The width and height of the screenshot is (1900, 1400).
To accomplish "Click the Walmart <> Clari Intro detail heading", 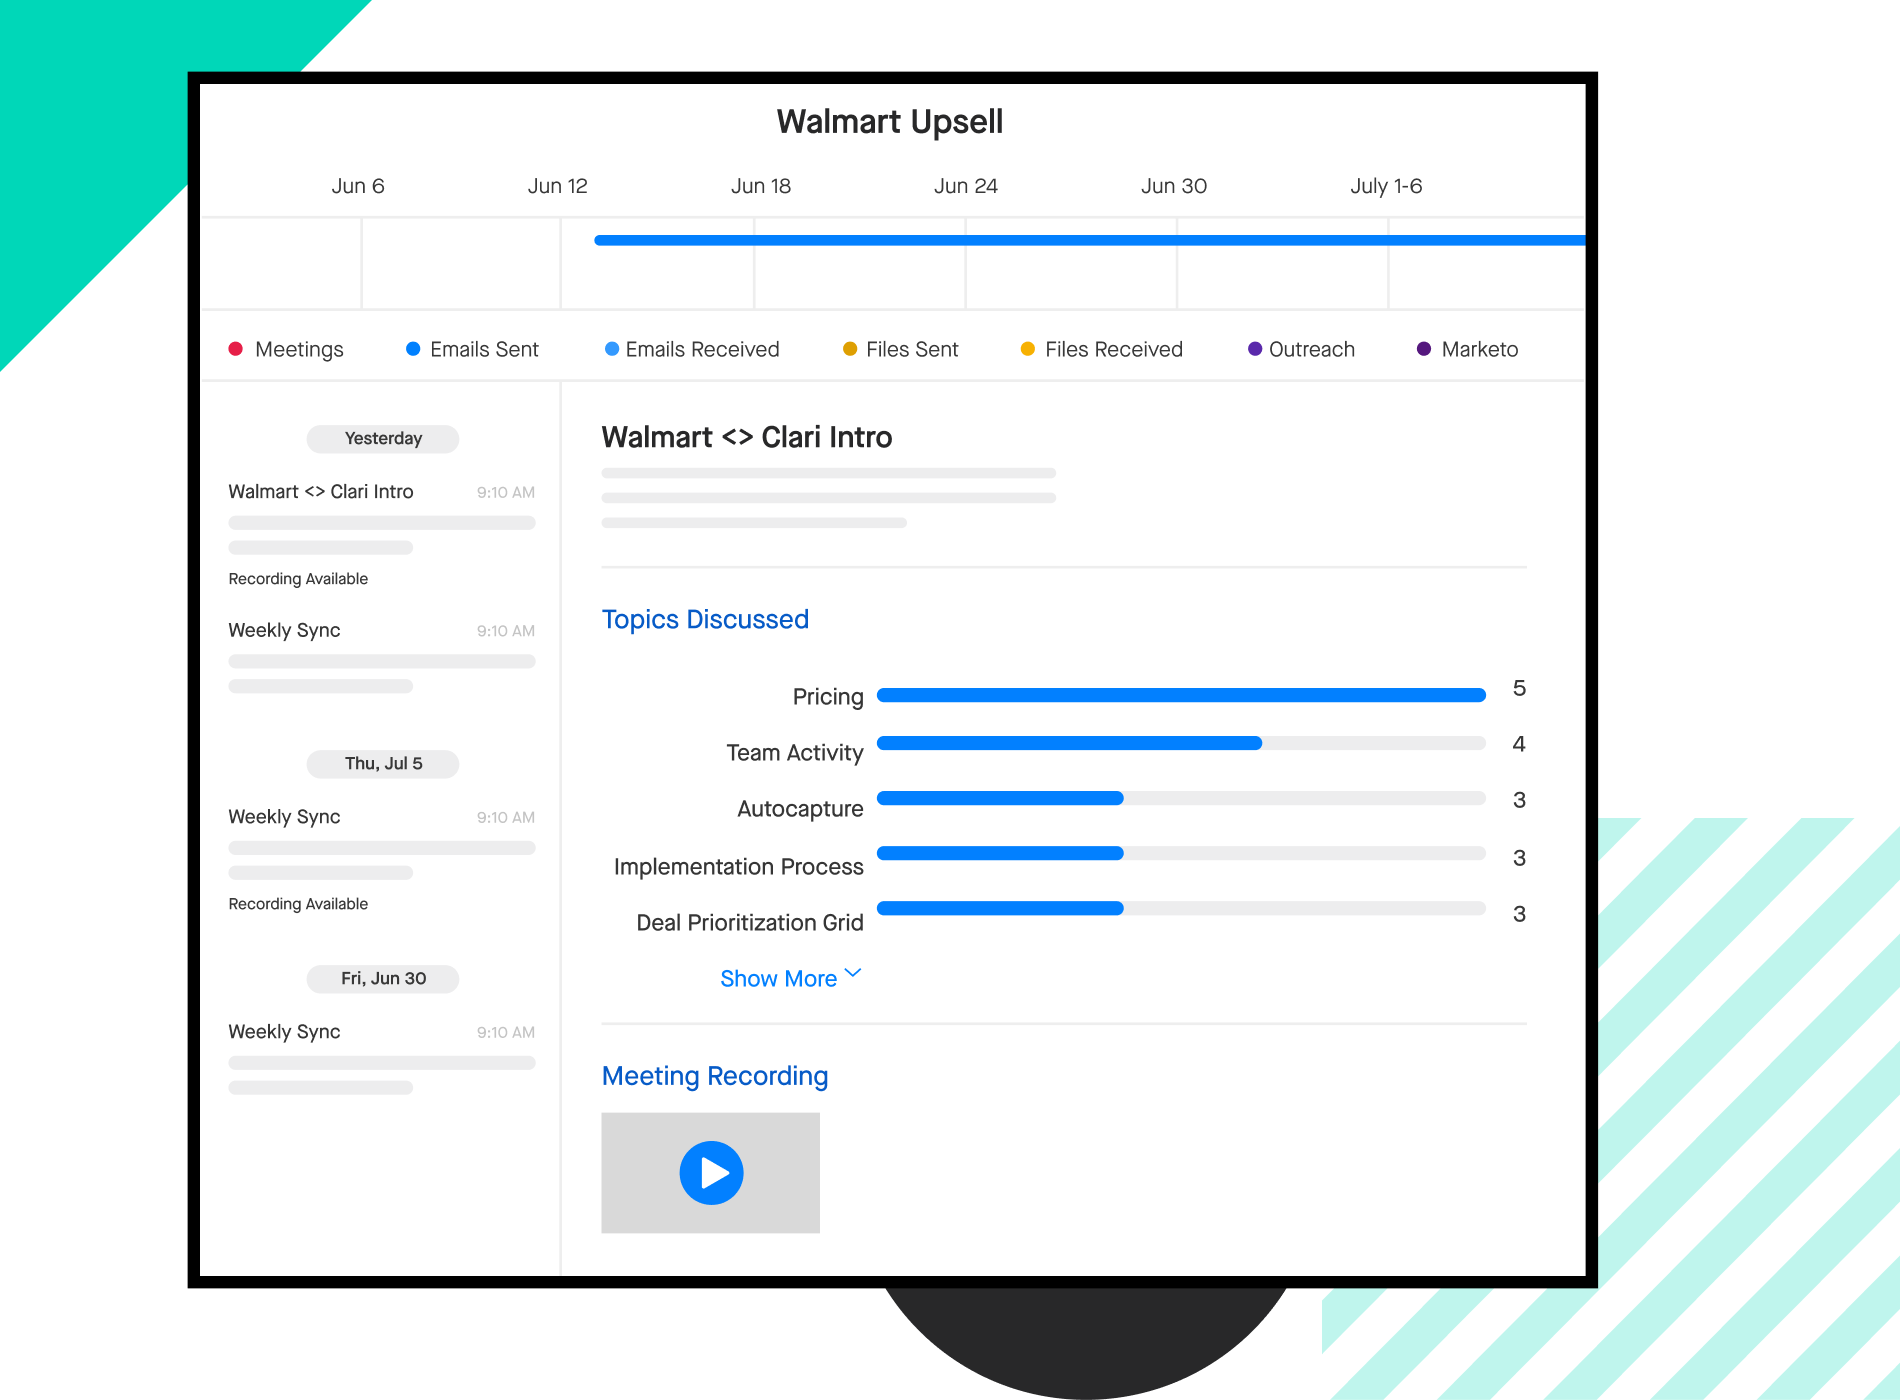I will [747, 437].
